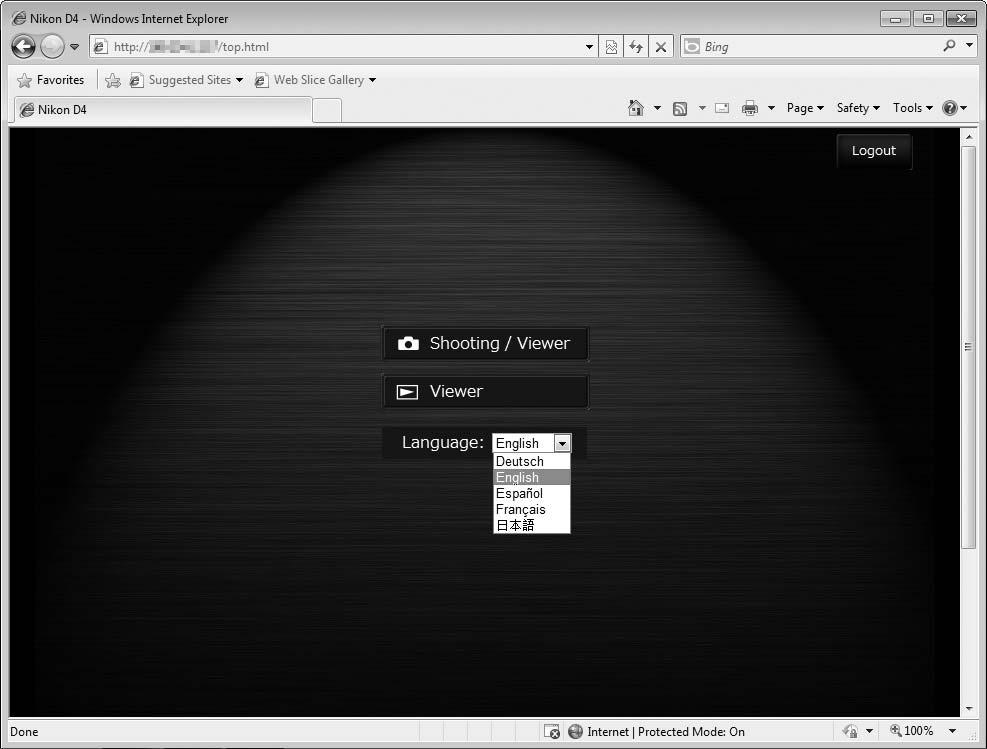The width and height of the screenshot is (987, 749).
Task: Select Deutsch from language list
Action: [531, 461]
